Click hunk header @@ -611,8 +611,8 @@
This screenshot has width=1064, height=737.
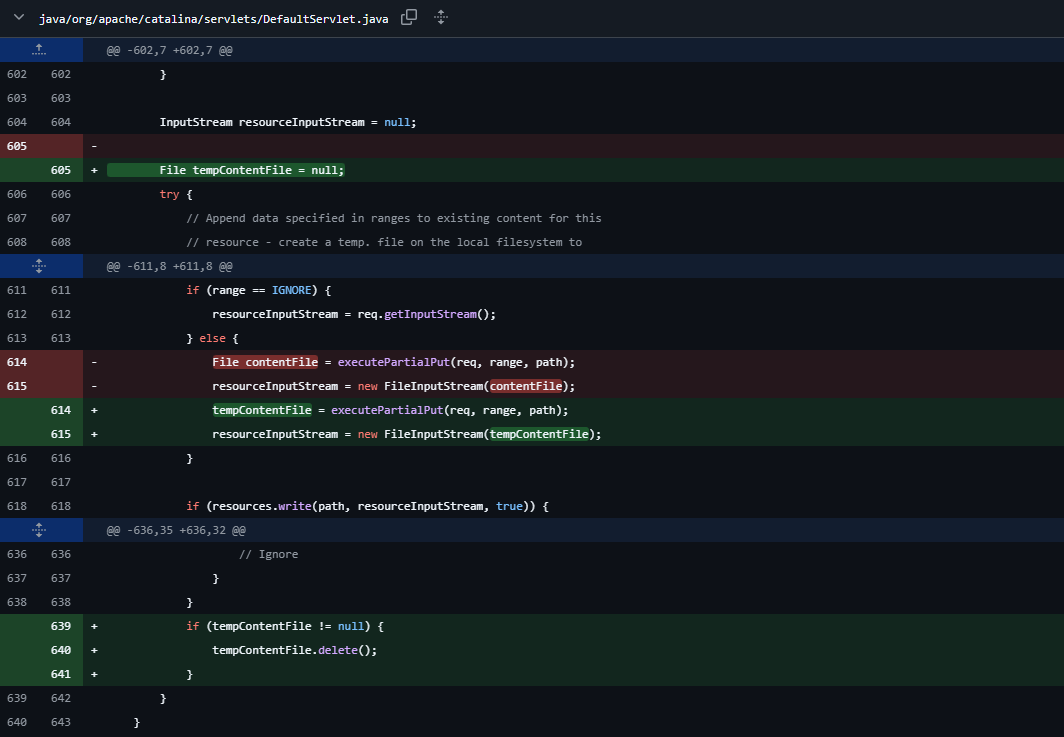tap(170, 266)
